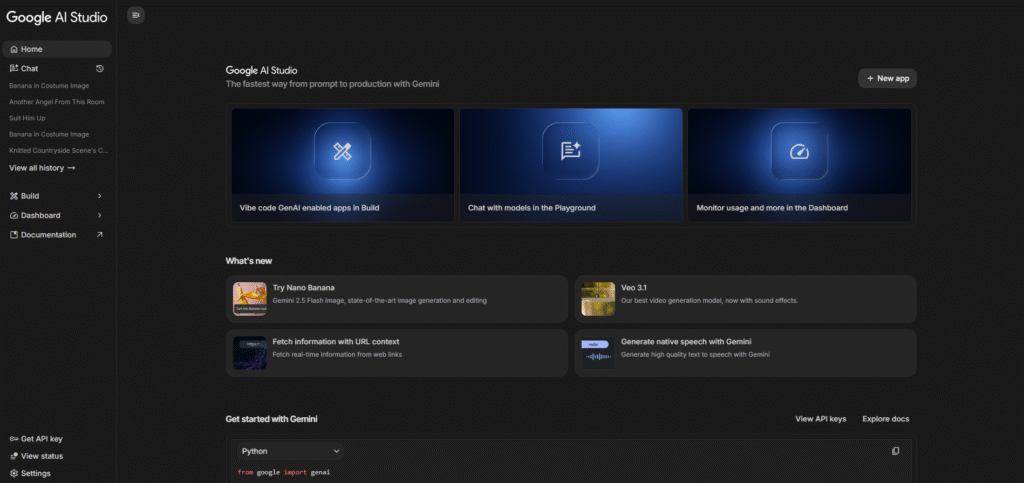
Task: Expand the Build submenu chevron
Action: [x=99, y=196]
